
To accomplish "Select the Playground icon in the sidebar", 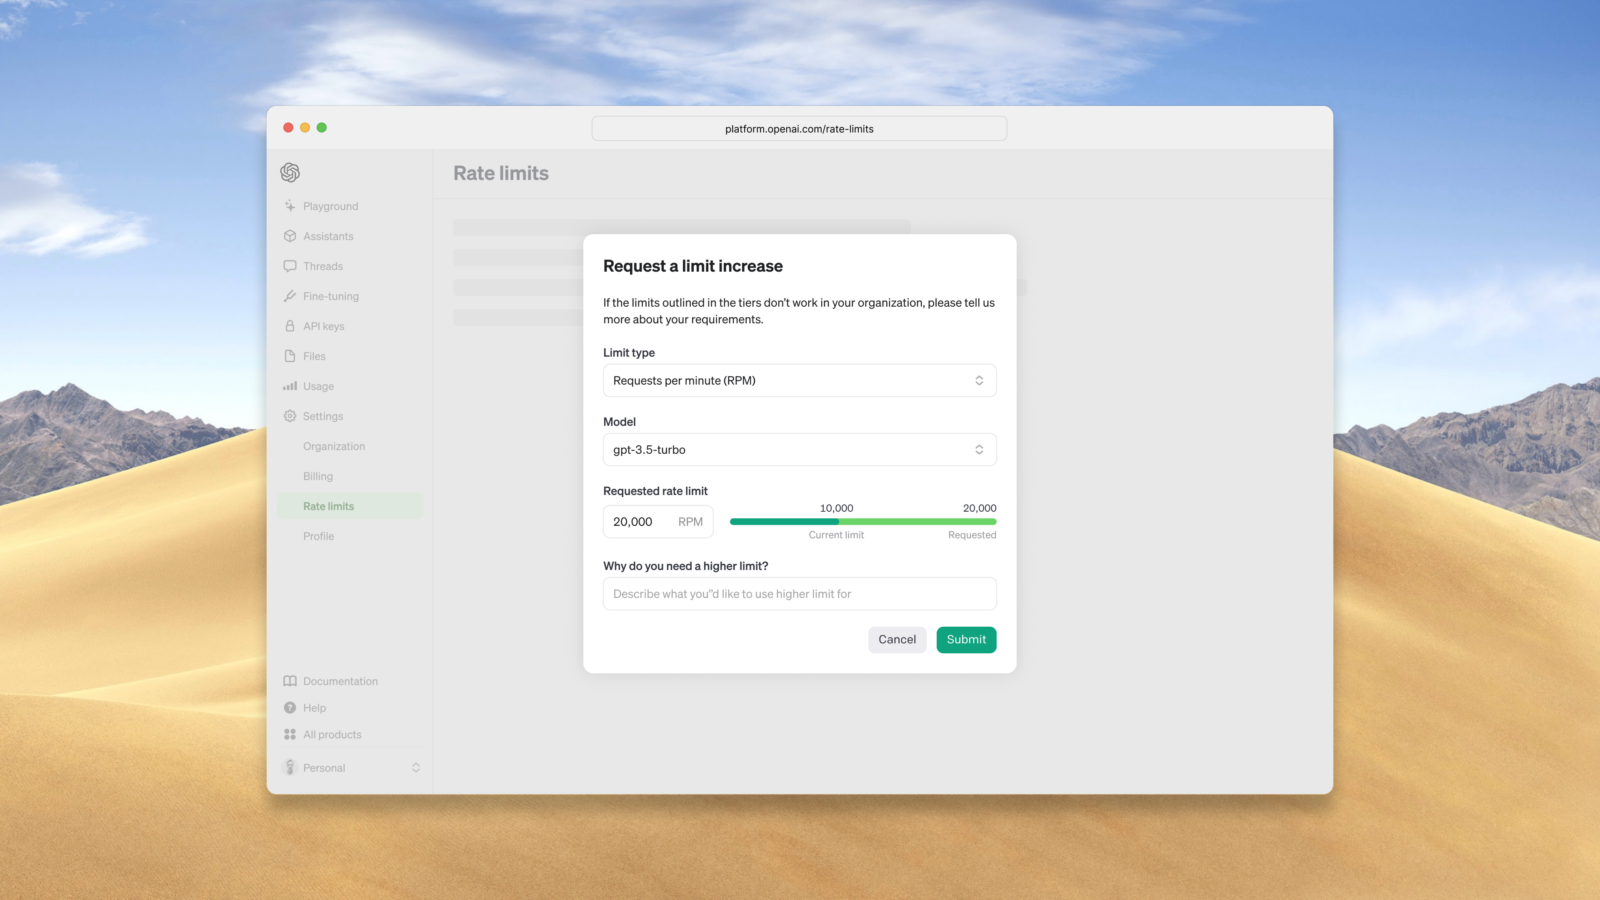I will (290, 206).
